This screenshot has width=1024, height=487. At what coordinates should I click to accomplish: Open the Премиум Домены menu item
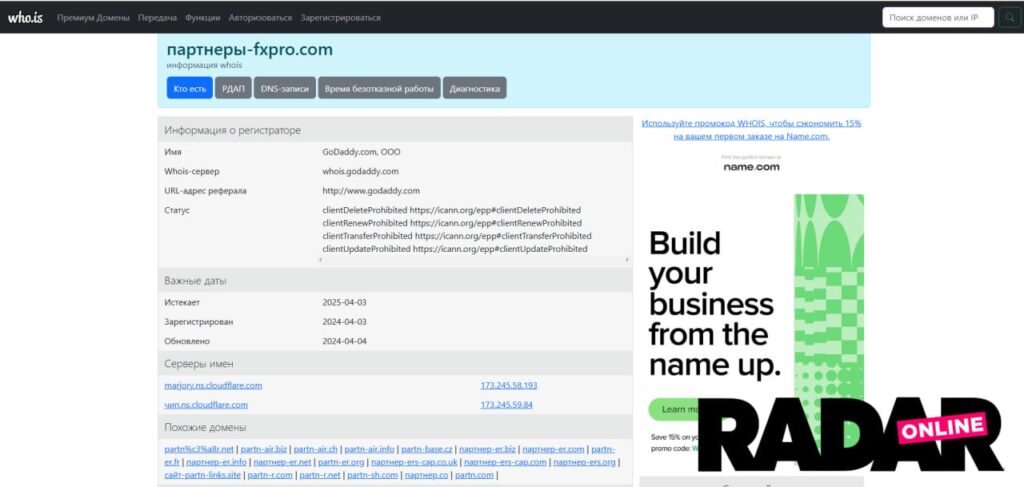point(91,18)
